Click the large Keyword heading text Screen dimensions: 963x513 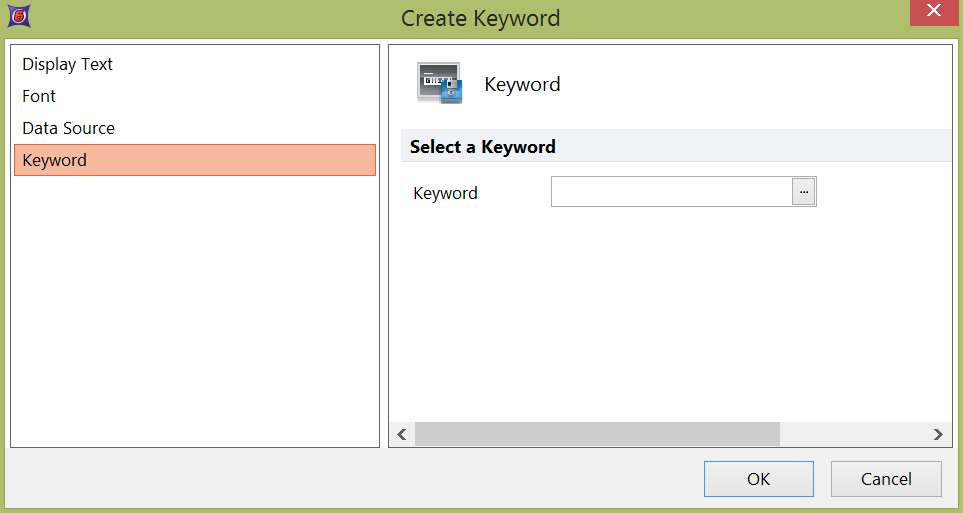pos(522,84)
